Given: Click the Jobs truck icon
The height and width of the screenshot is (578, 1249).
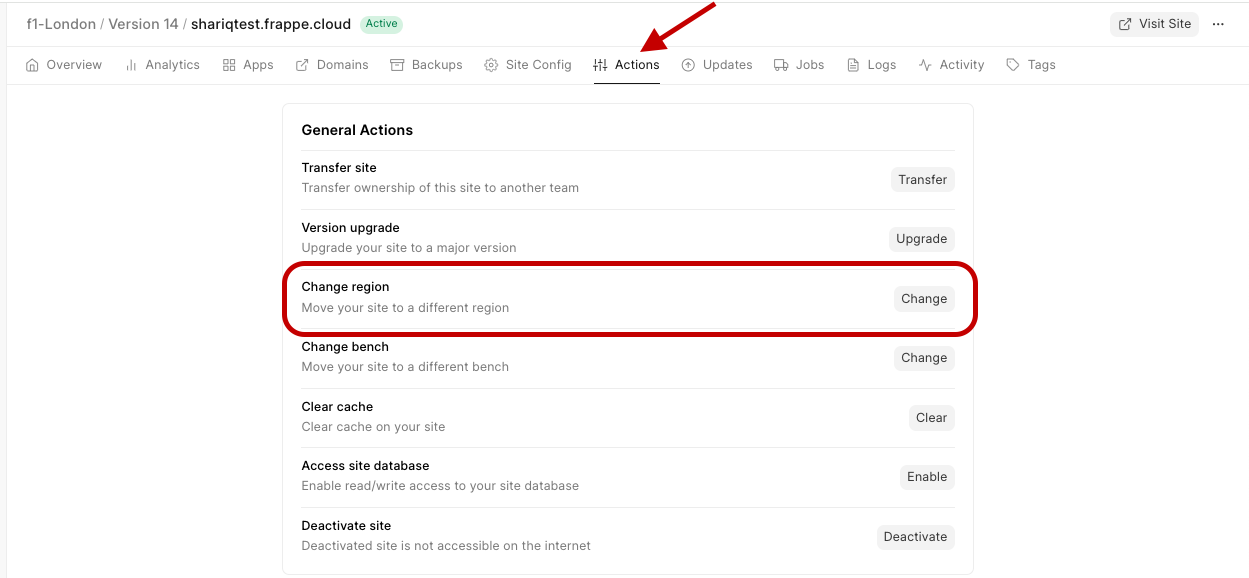Looking at the screenshot, I should [x=781, y=65].
